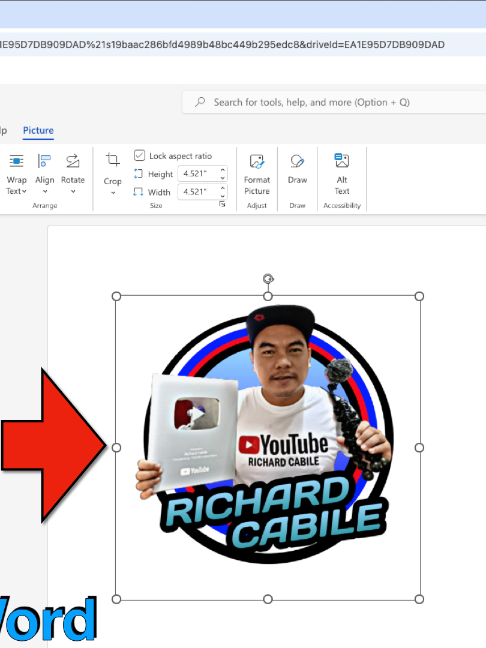
Task: Open the Size dialog launcher
Action: tap(222, 204)
